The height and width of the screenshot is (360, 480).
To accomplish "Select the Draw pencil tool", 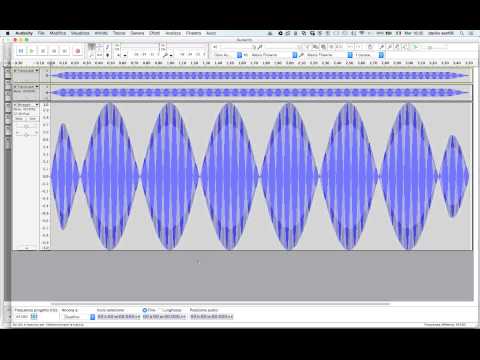I will [x=107, y=47].
